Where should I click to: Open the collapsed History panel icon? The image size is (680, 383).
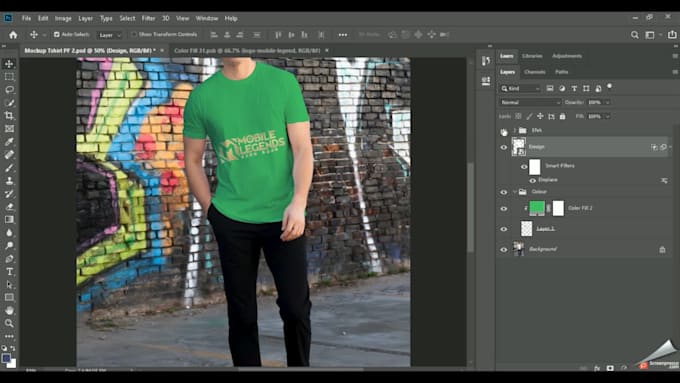pos(486,61)
